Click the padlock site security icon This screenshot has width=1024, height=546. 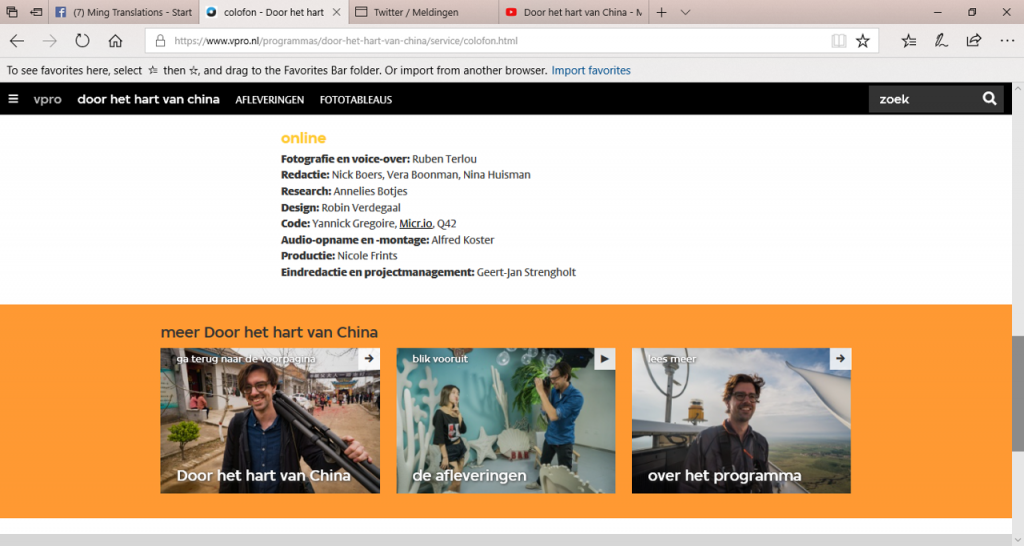coord(160,40)
